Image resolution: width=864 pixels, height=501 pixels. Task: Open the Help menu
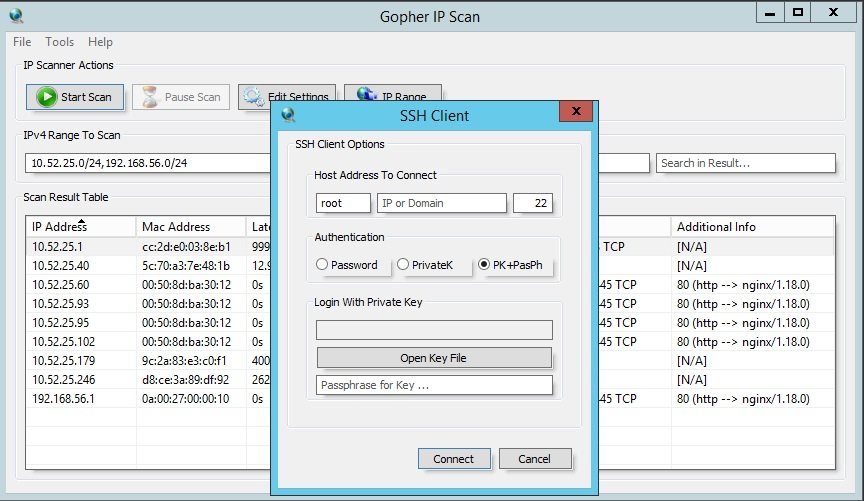[x=100, y=42]
